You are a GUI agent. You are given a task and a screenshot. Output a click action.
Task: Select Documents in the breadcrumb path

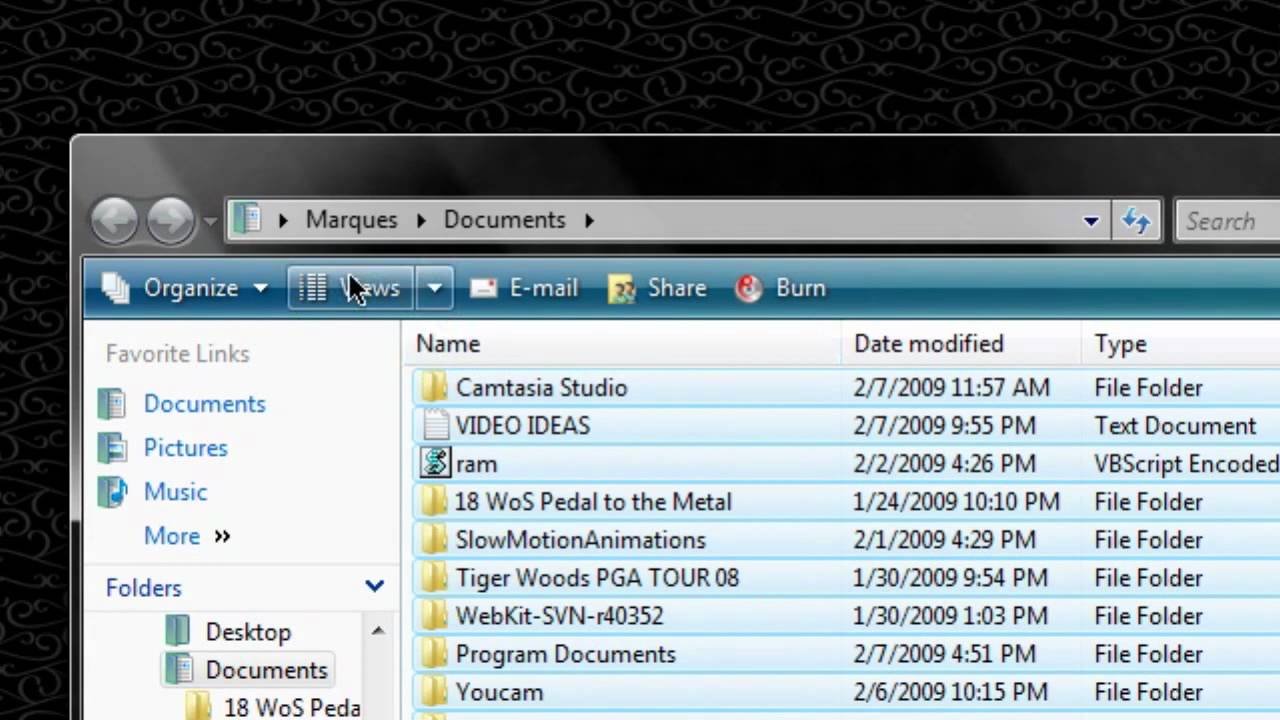point(504,220)
